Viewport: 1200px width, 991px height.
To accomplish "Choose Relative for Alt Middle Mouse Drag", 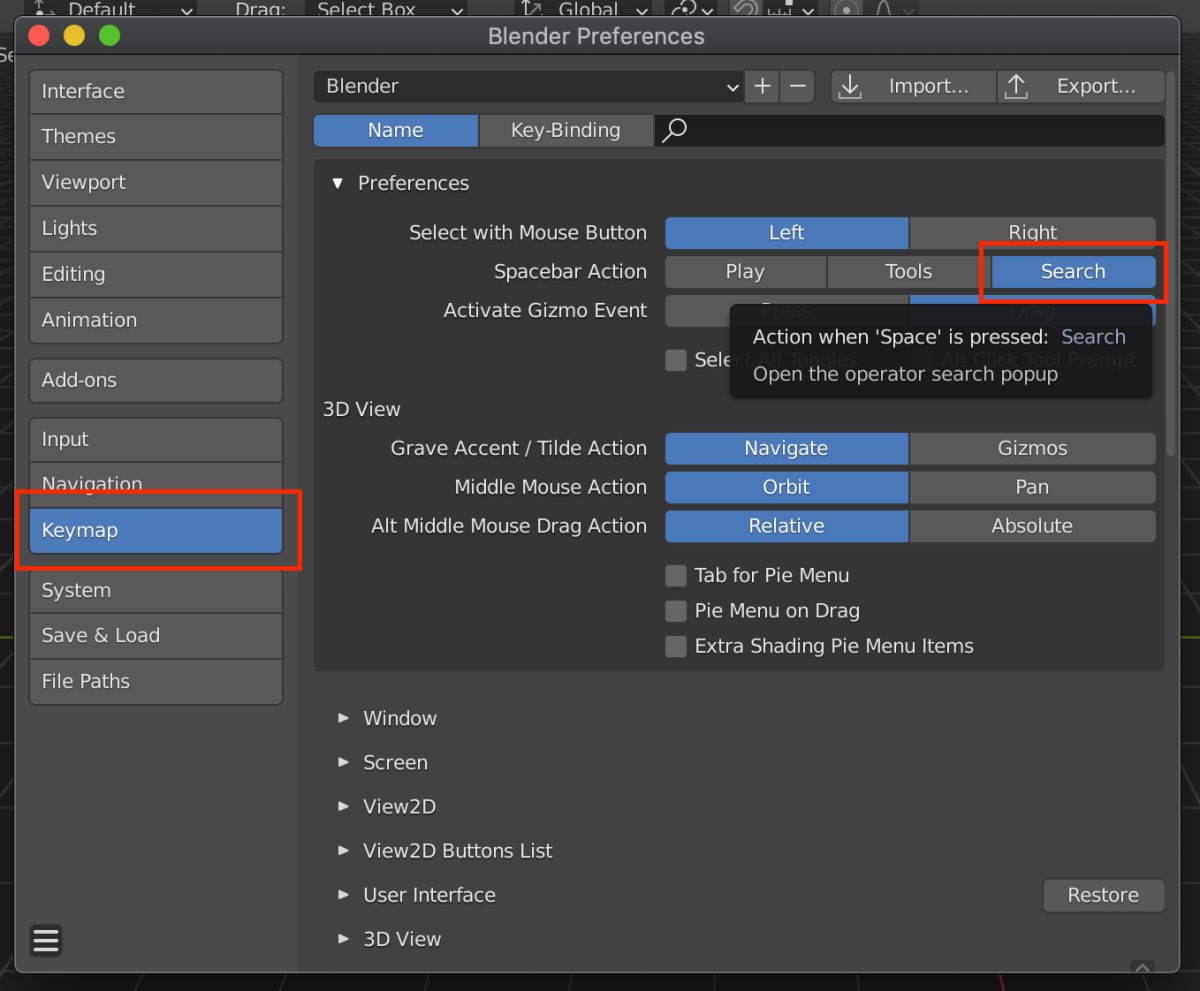I will coord(786,526).
